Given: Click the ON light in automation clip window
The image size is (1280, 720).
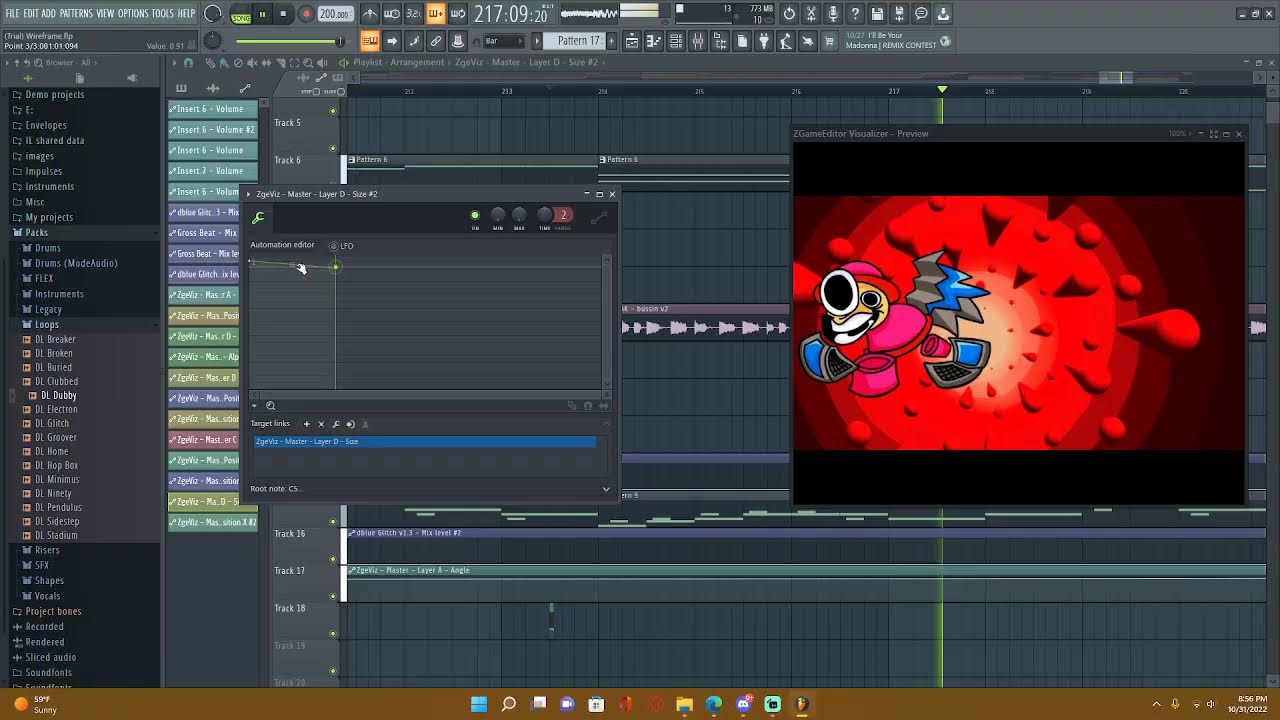Looking at the screenshot, I should pyautogui.click(x=475, y=215).
